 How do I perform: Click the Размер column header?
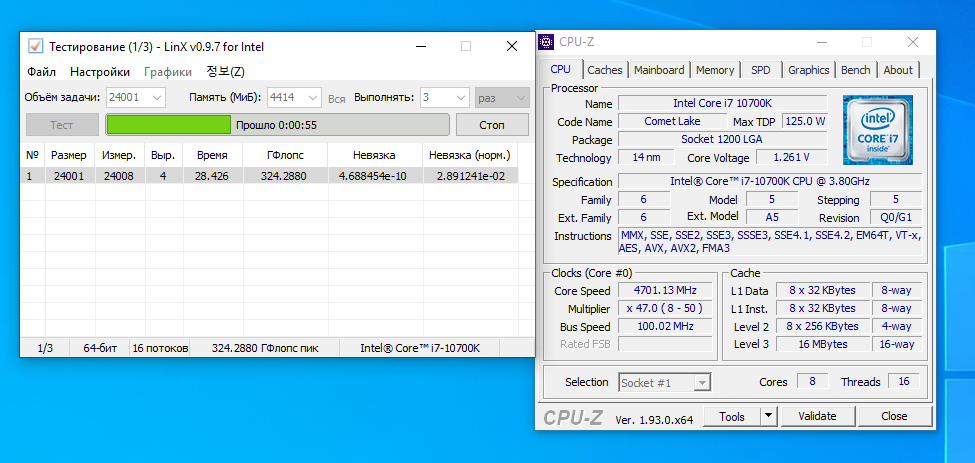point(69,155)
